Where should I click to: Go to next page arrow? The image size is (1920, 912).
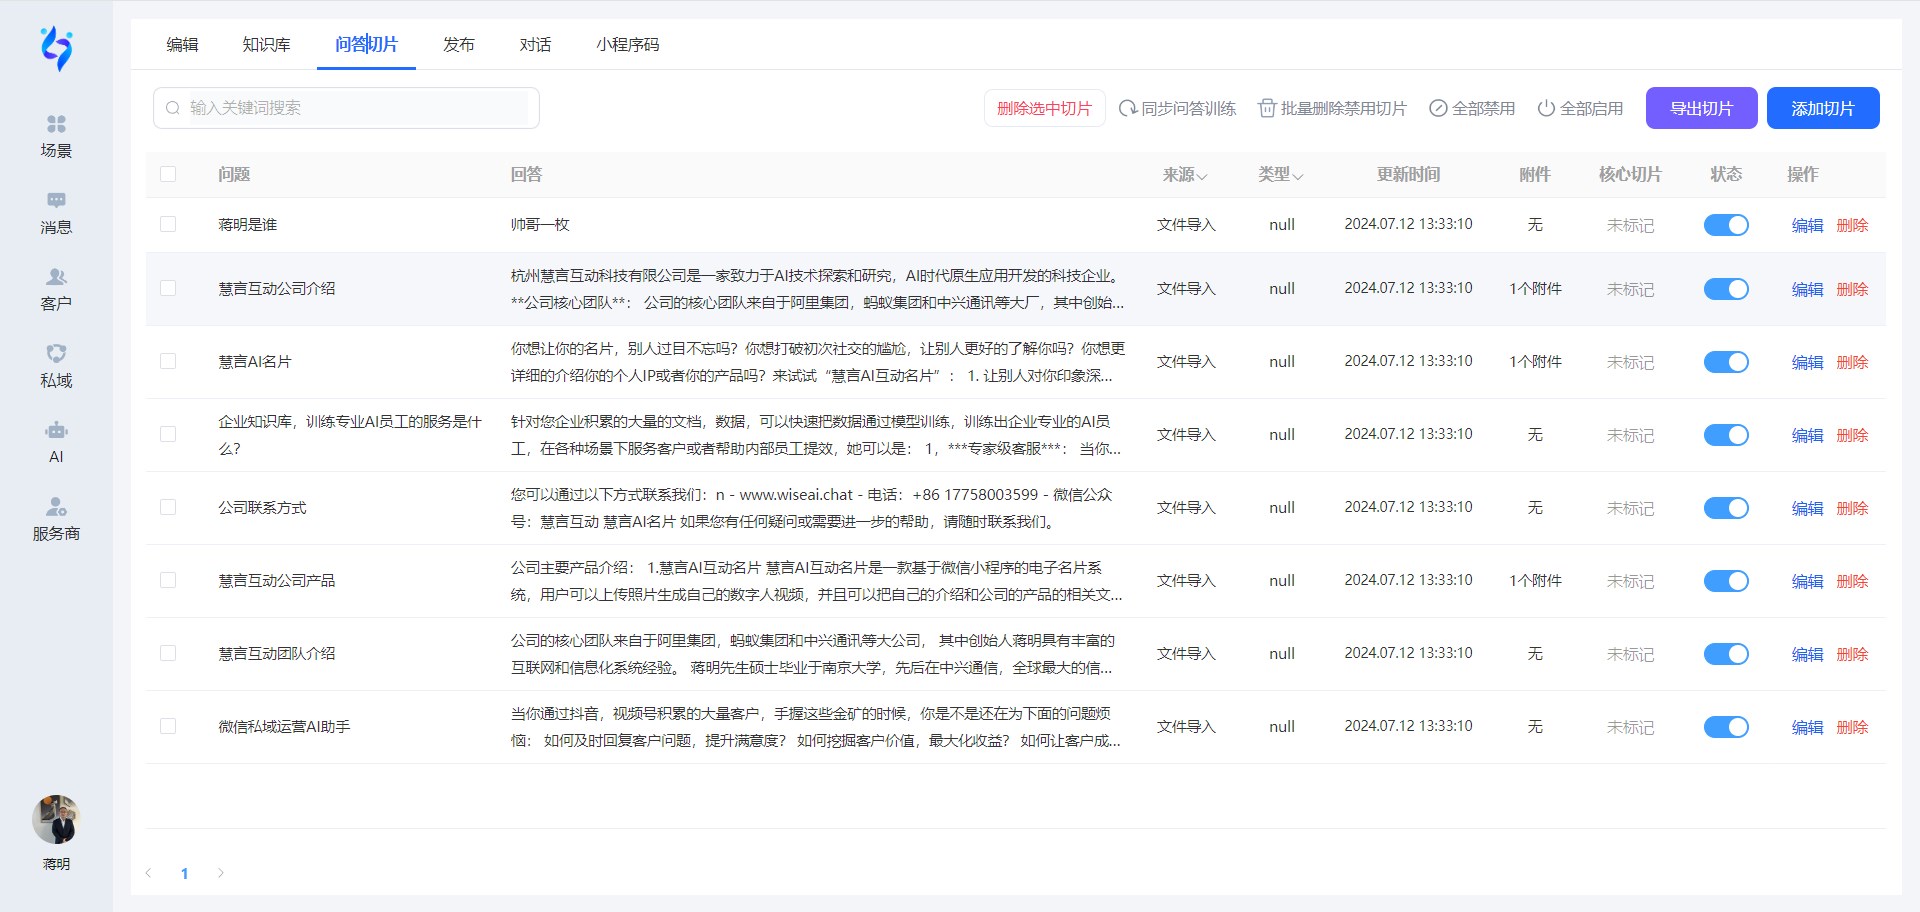coord(220,873)
